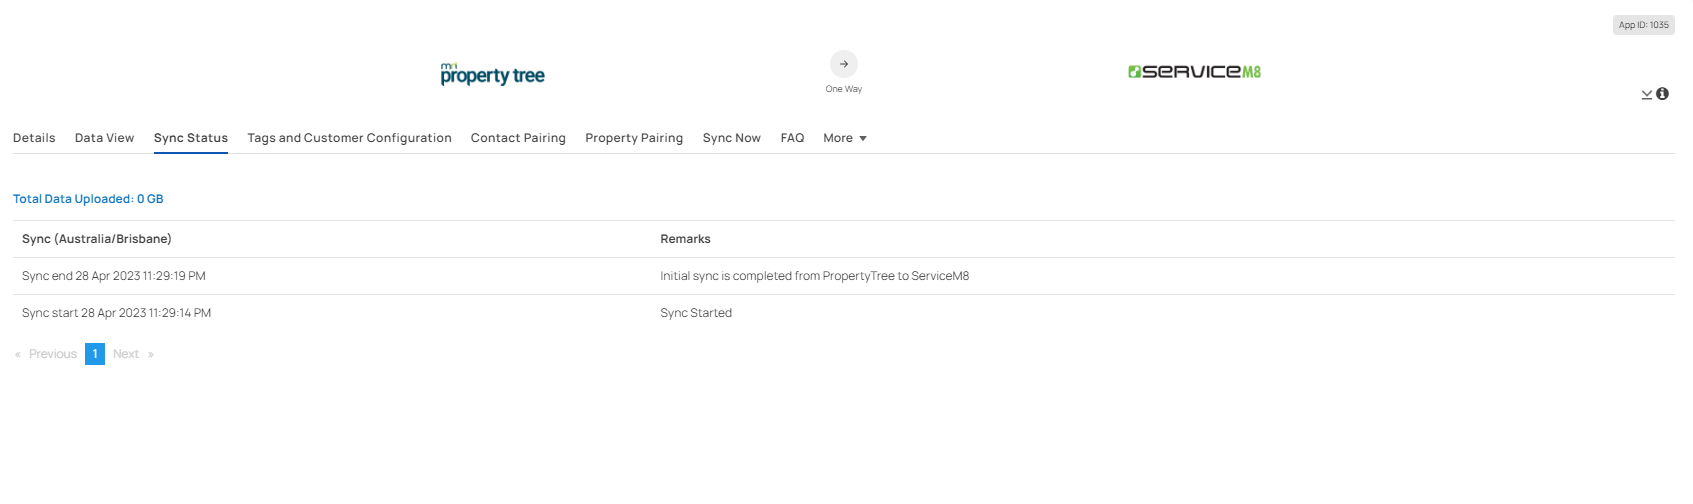Expand the More dropdown menu
Image resolution: width=1693 pixels, height=504 pixels.
point(845,138)
